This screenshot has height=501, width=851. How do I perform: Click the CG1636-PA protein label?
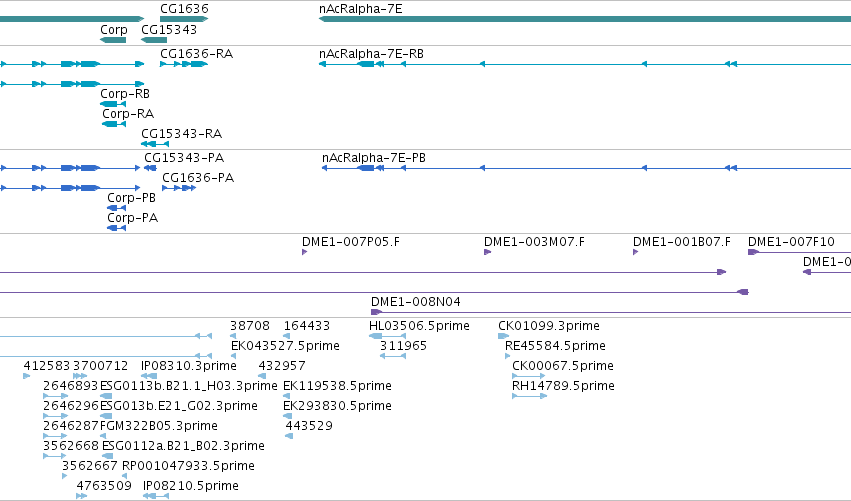[198, 178]
